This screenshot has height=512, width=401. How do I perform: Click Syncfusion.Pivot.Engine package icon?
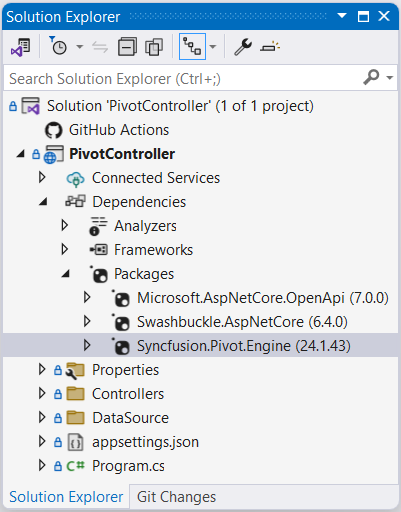pos(121,346)
